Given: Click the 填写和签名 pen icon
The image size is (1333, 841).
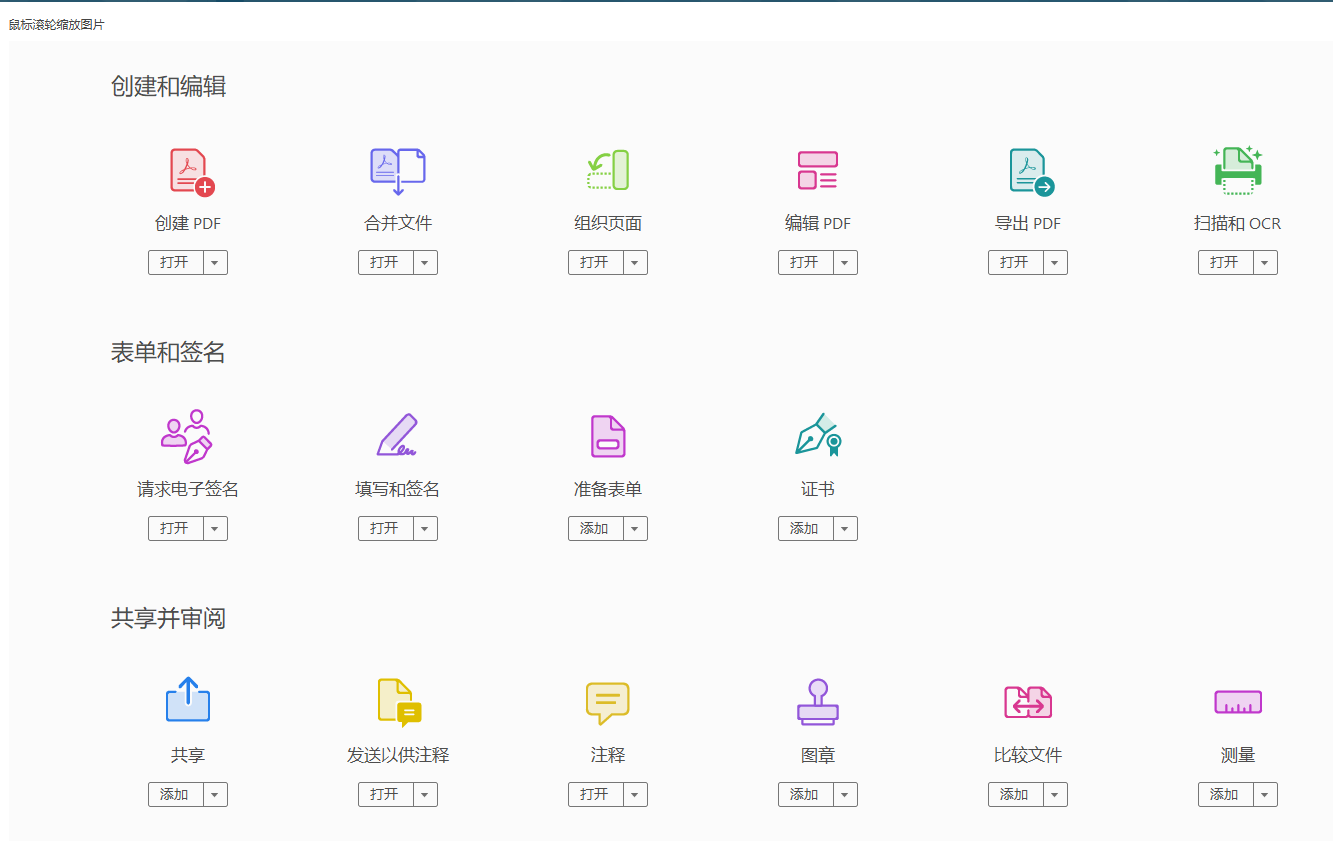Looking at the screenshot, I should tap(398, 437).
